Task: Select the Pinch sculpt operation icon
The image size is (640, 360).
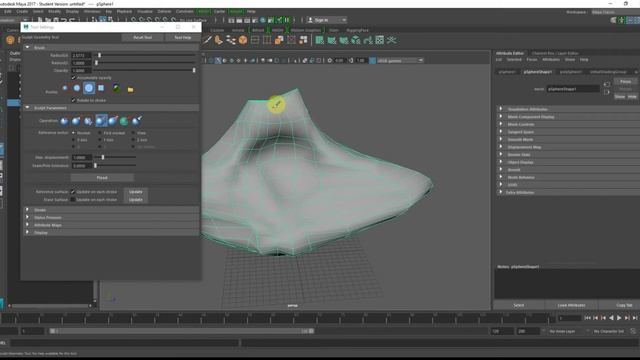Action: click(x=113, y=121)
